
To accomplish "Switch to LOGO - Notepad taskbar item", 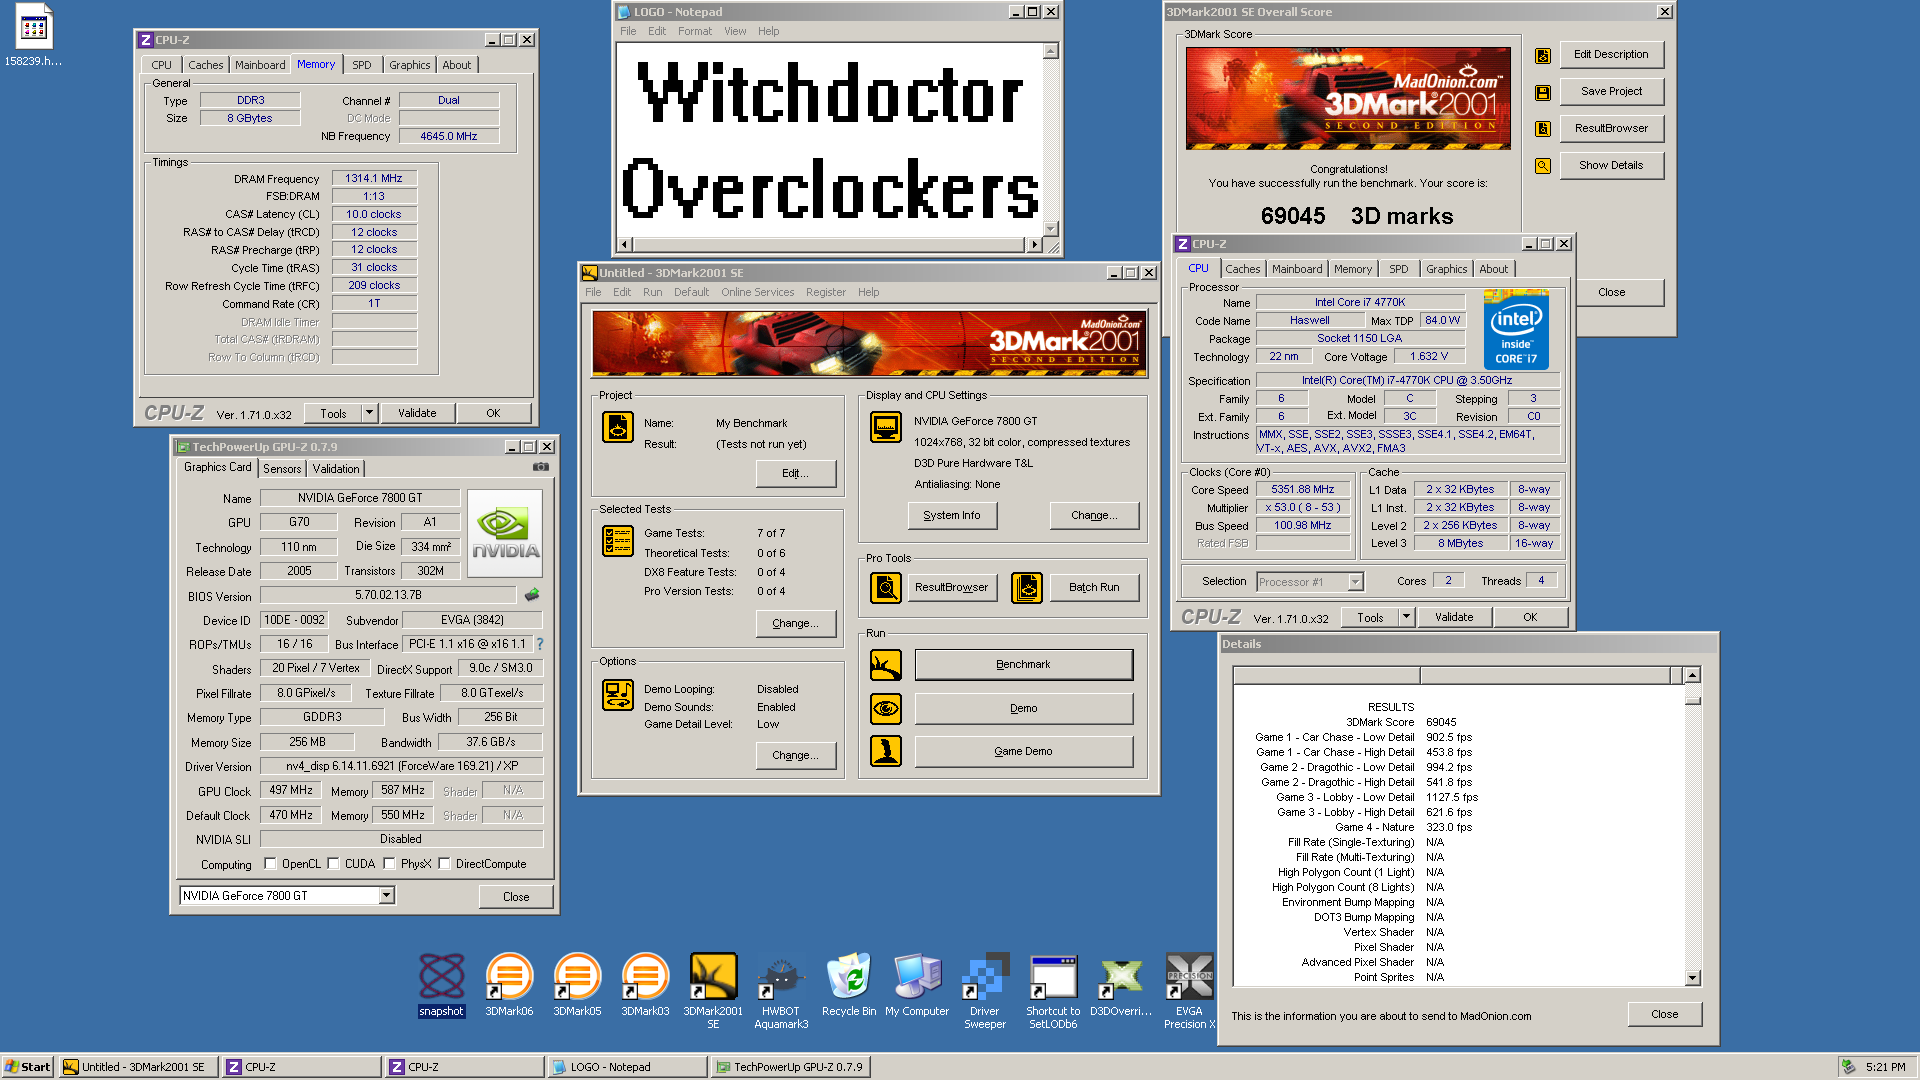I will coord(627,1067).
